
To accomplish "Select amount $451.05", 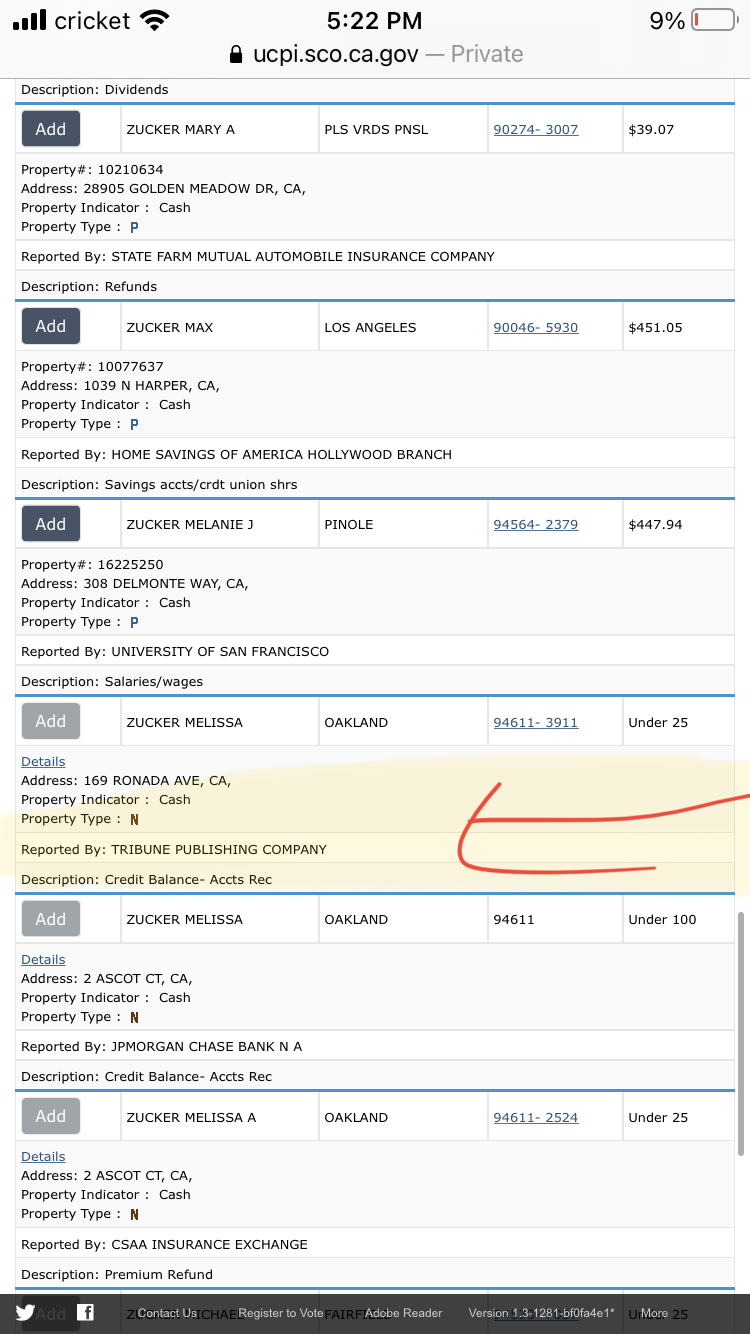I will (655, 327).
